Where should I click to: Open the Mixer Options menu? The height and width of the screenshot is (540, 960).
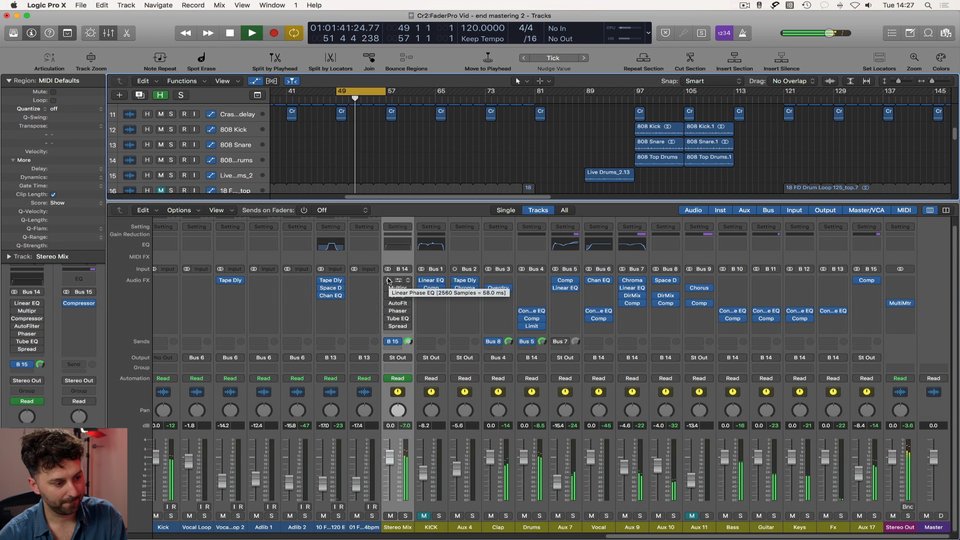[x=183, y=210]
